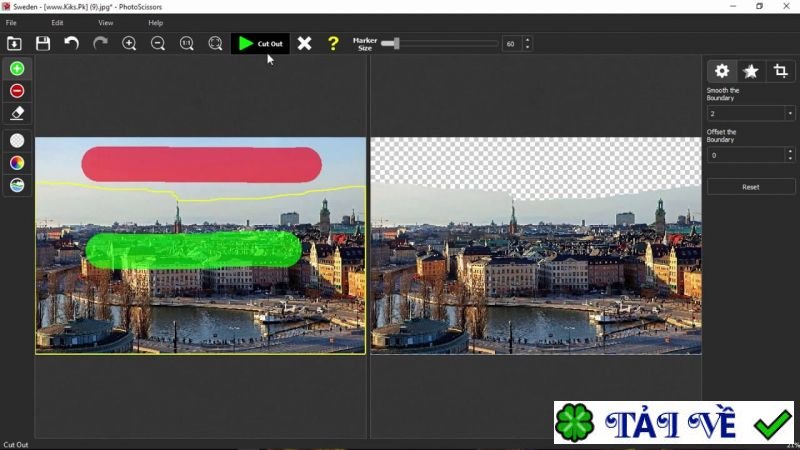The width and height of the screenshot is (800, 450).
Task: Open help with the yellow question mark
Action: pos(333,43)
